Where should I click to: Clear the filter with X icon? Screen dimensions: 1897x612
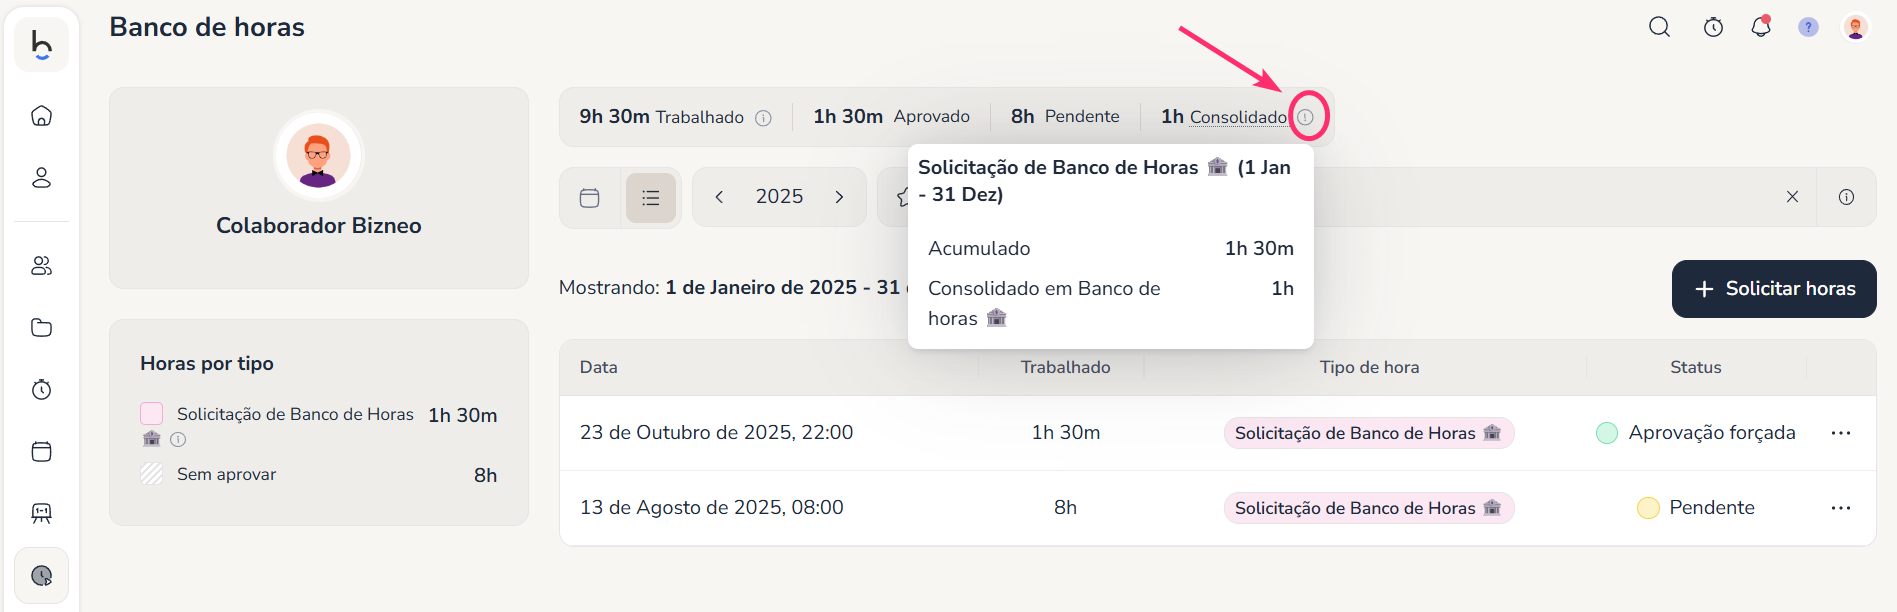pos(1792,197)
